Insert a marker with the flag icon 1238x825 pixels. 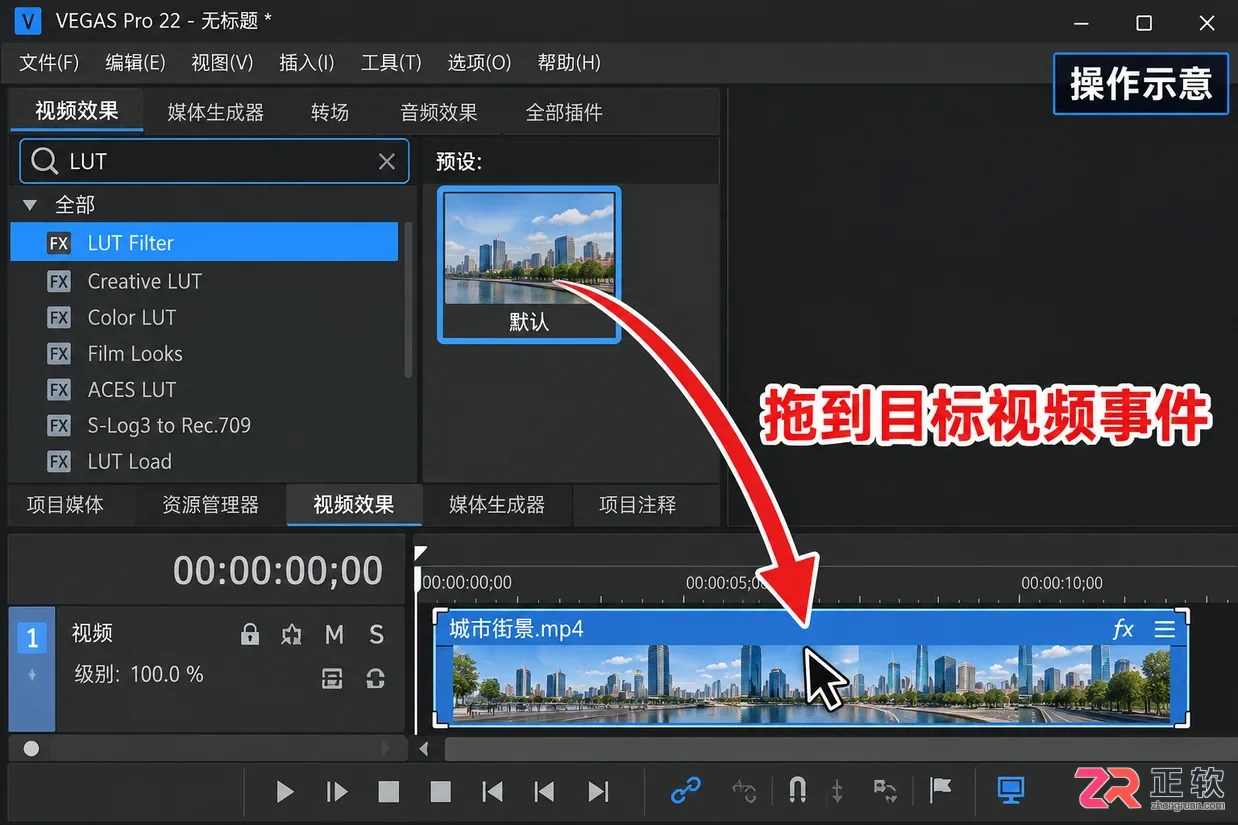(x=940, y=790)
